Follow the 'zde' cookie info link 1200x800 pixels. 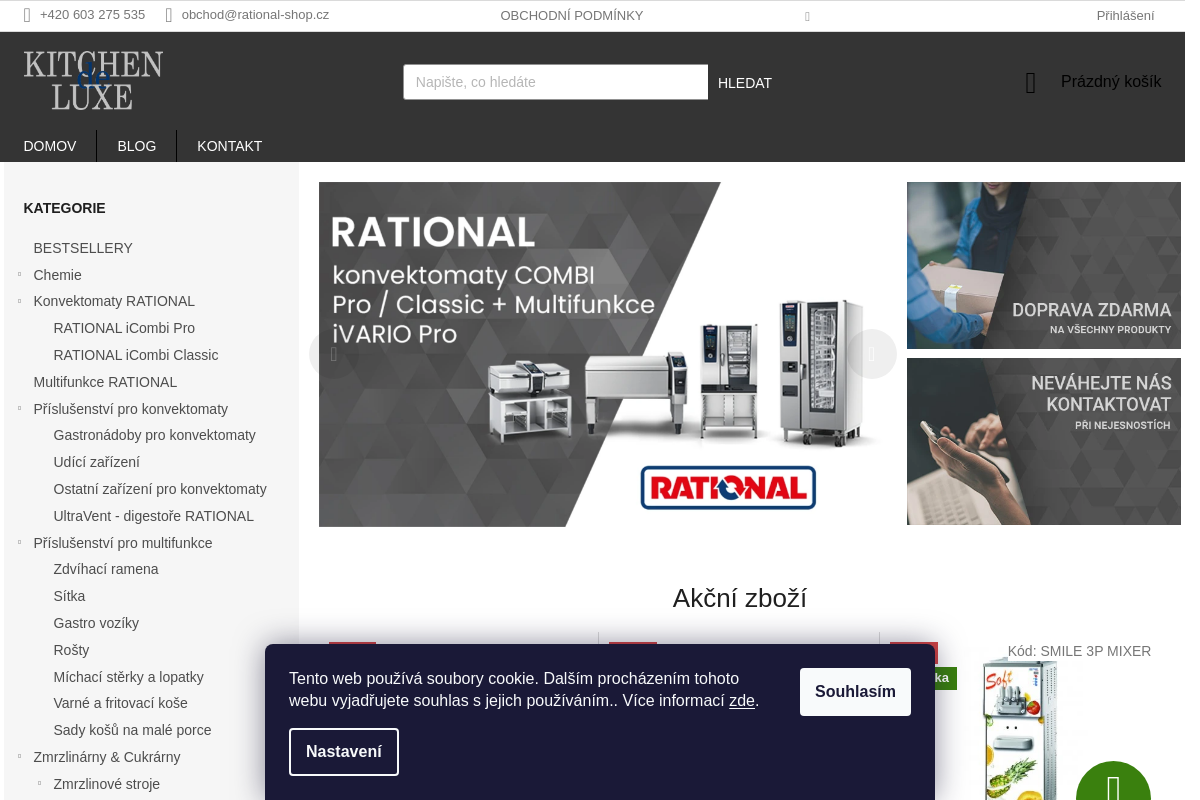click(x=742, y=701)
